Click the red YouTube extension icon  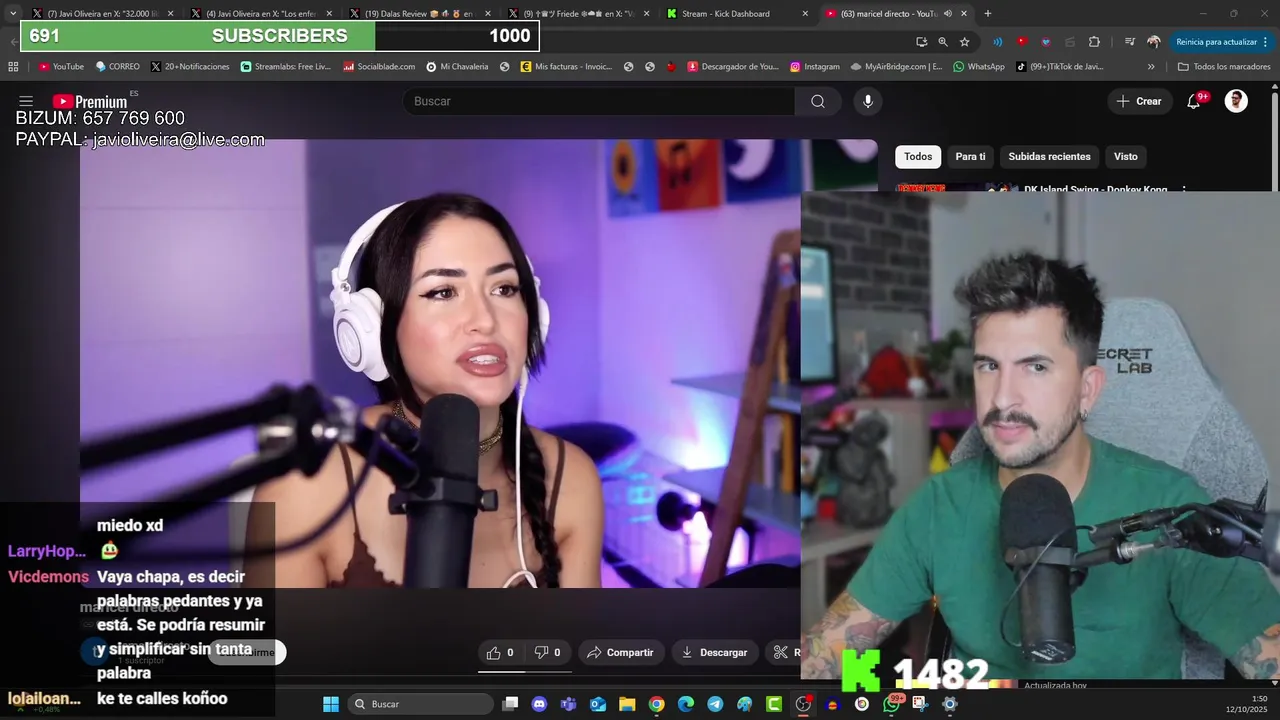click(x=1021, y=42)
